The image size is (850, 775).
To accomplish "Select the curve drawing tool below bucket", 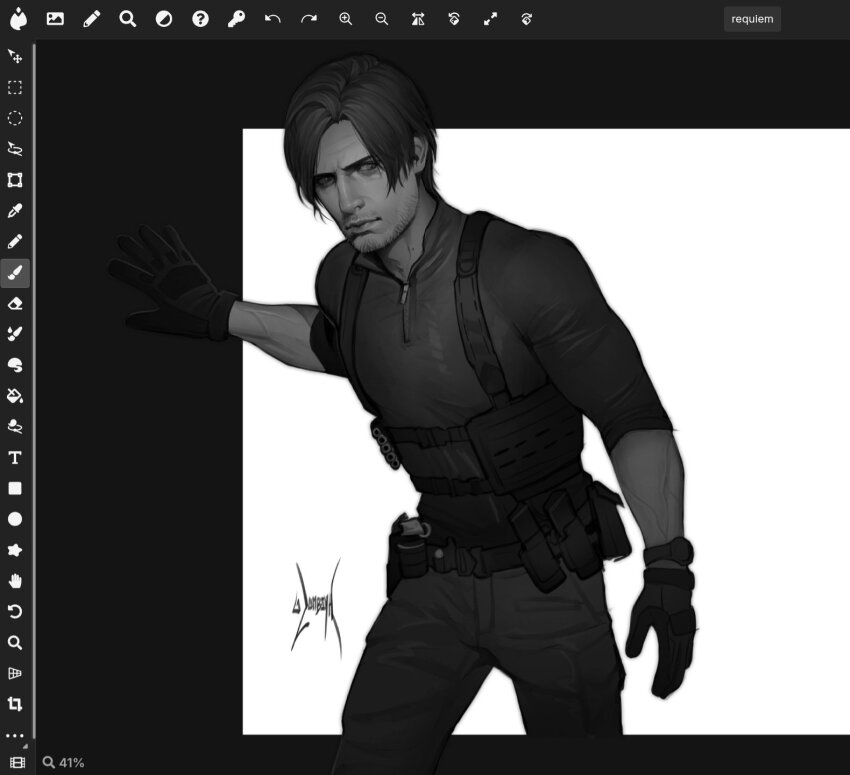I will coord(15,427).
